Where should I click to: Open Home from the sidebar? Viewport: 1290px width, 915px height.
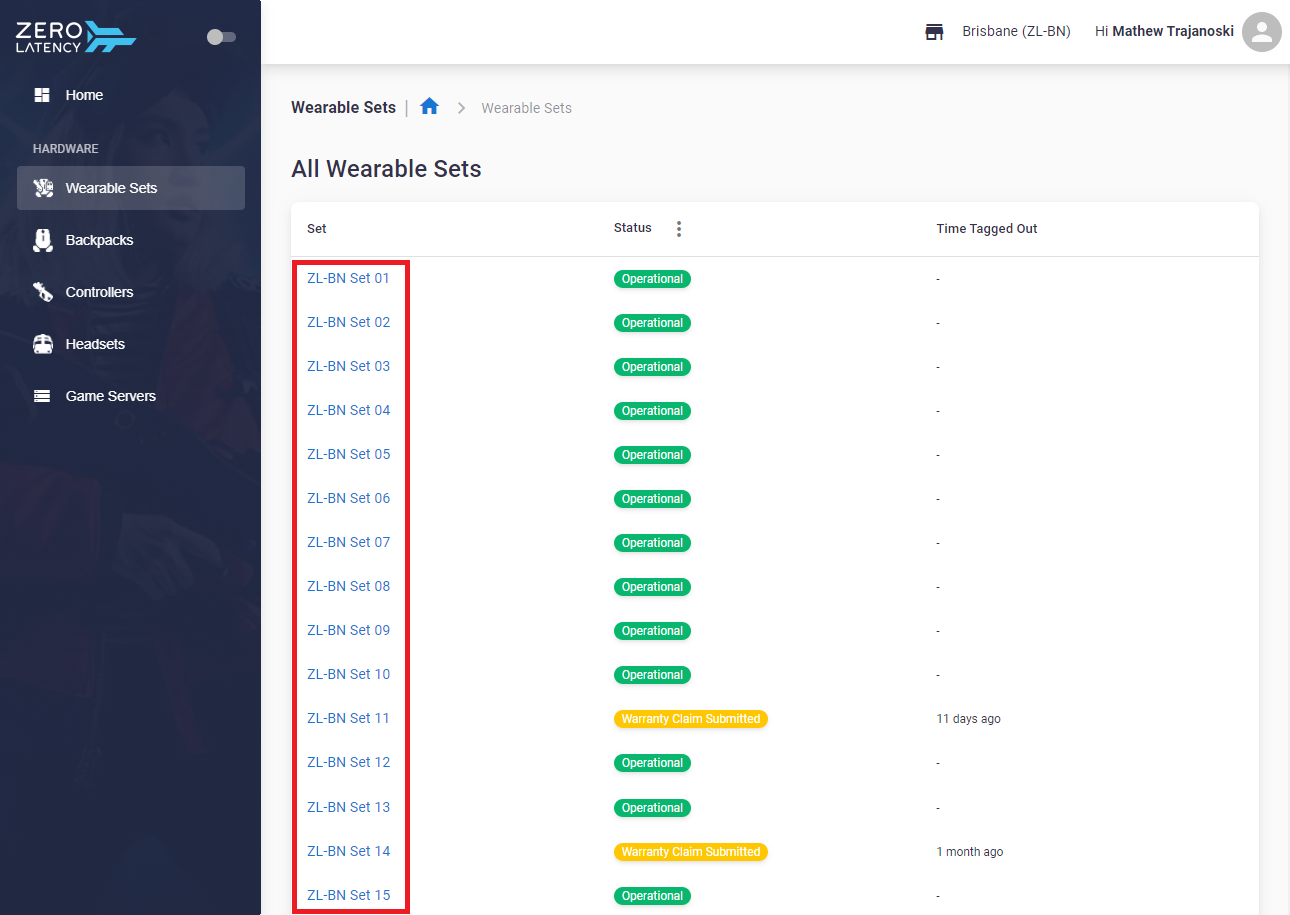coord(130,95)
